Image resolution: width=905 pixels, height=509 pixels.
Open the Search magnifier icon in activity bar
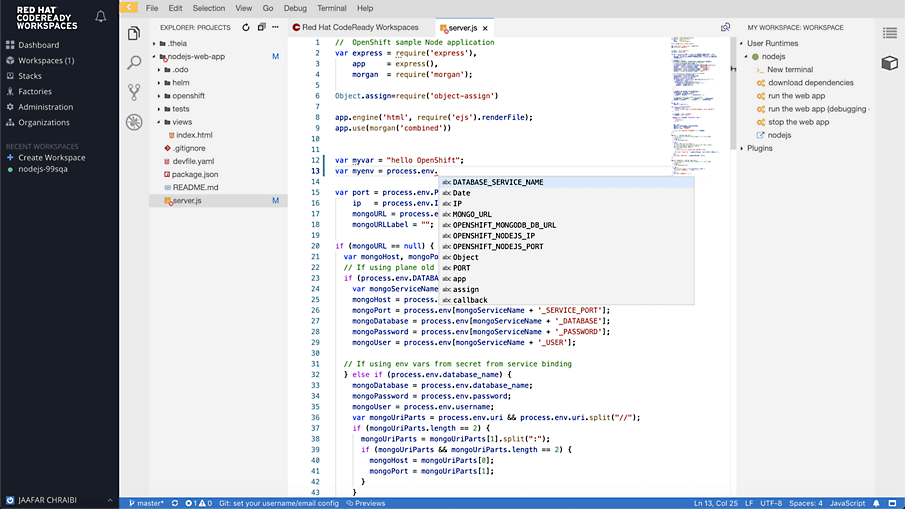pos(134,63)
